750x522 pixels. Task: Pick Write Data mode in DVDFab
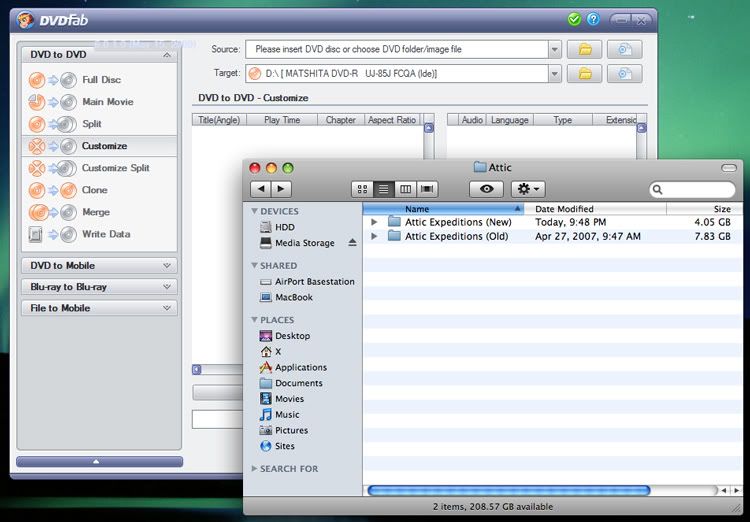[100, 234]
